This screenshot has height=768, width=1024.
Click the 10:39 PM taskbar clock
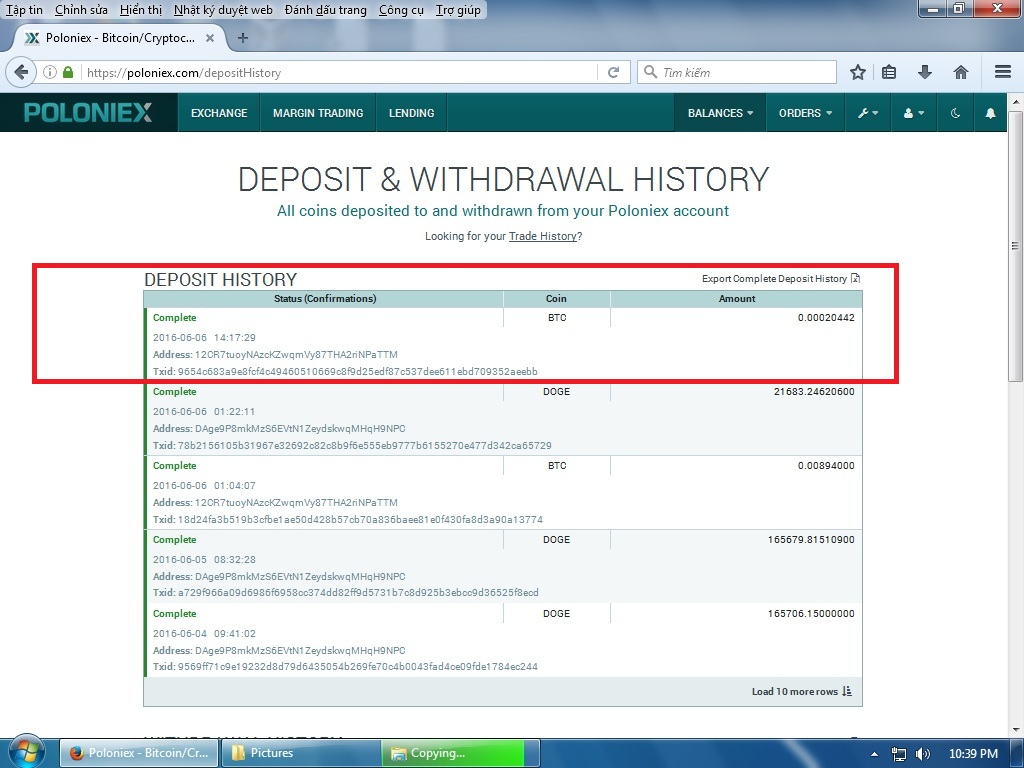point(973,754)
